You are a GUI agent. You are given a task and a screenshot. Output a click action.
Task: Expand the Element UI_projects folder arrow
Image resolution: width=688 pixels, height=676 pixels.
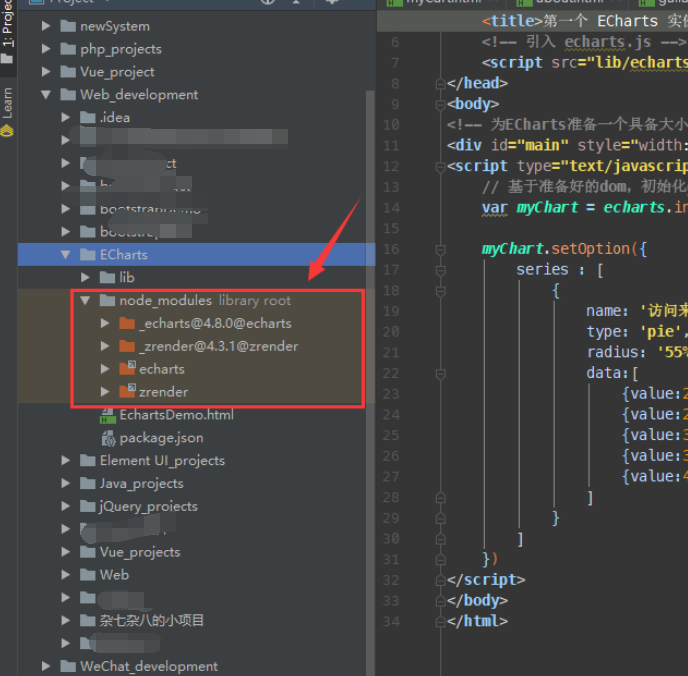pyautogui.click(x=65, y=460)
